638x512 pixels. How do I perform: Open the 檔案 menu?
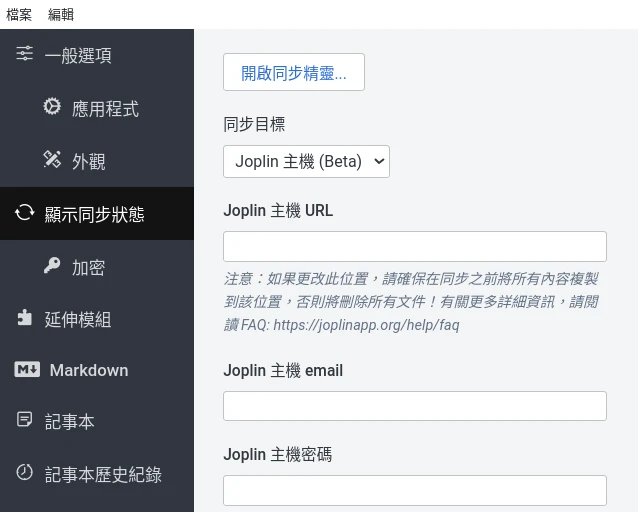(19, 14)
